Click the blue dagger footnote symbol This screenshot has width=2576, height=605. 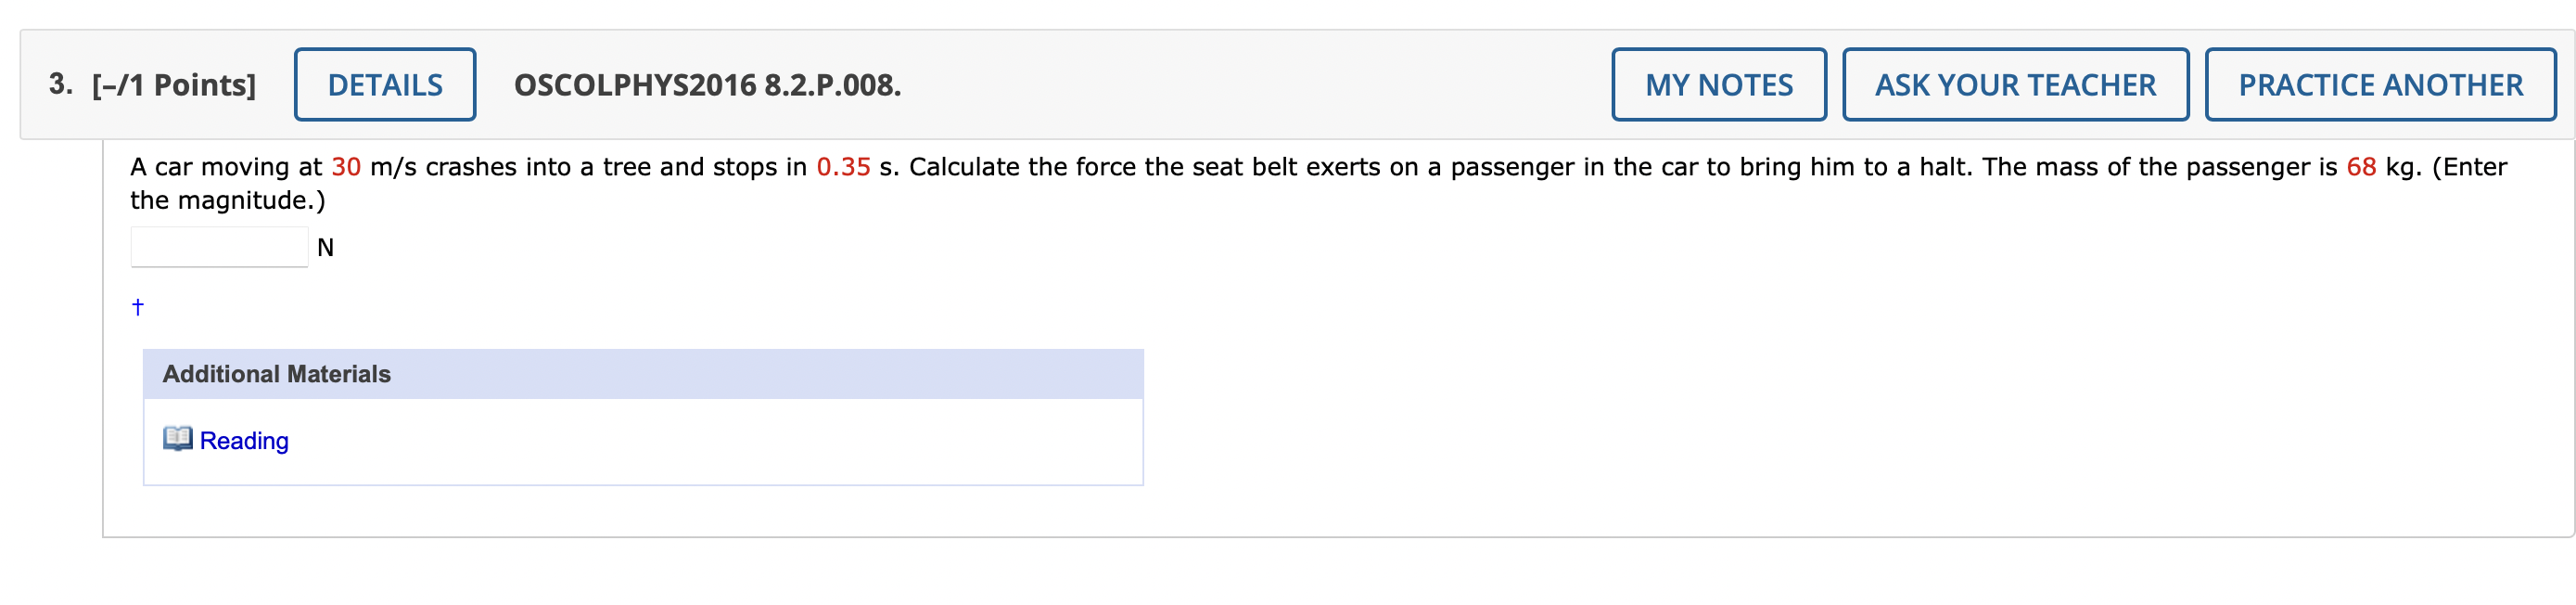(x=138, y=307)
